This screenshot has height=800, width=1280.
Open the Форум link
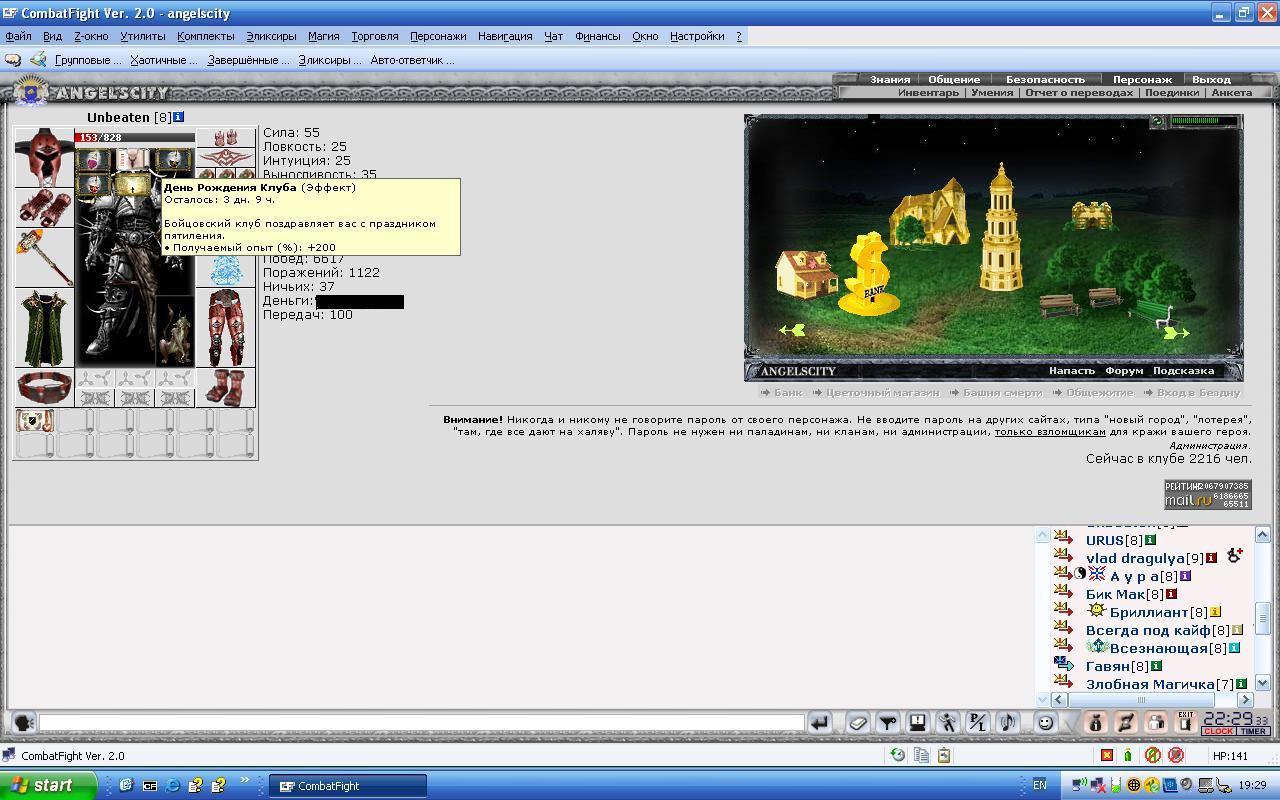(1124, 371)
